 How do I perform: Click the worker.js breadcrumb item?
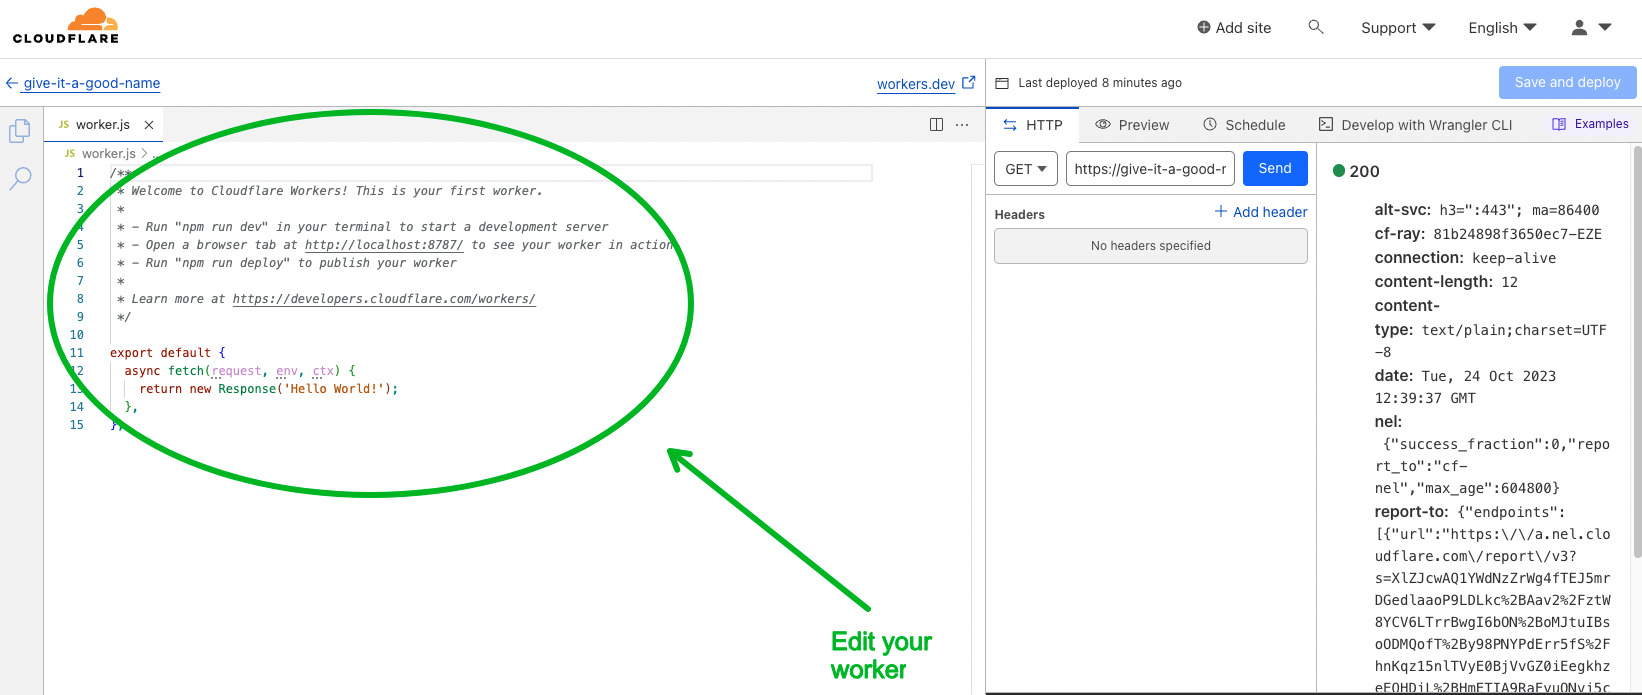[108, 154]
